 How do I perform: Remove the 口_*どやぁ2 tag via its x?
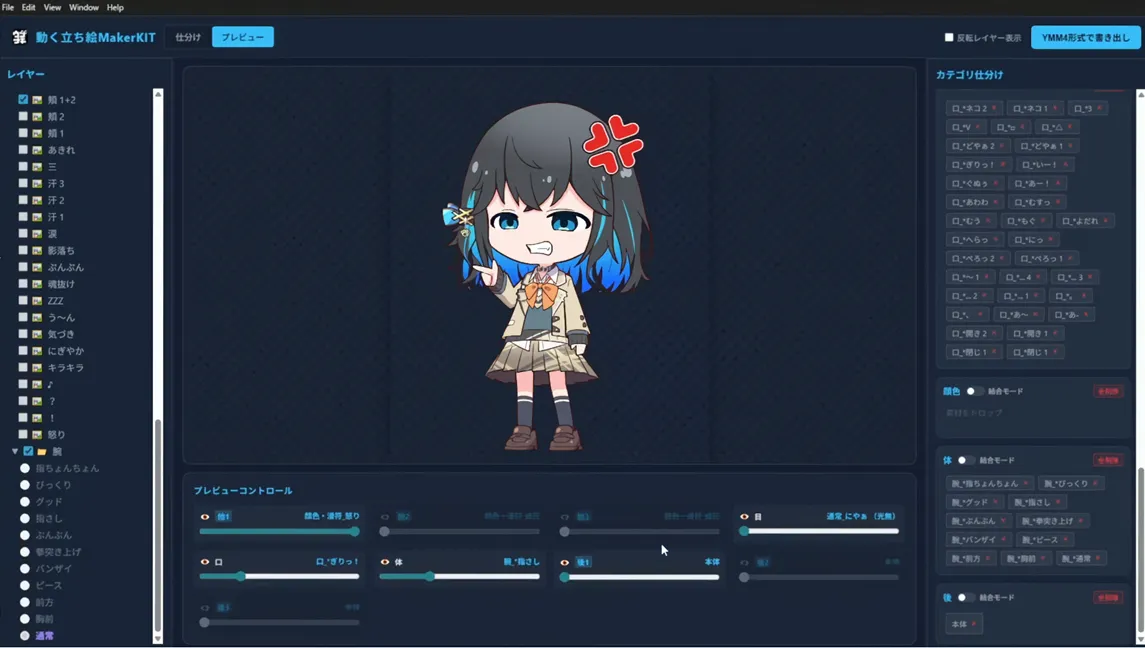pyautogui.click(x=1002, y=145)
